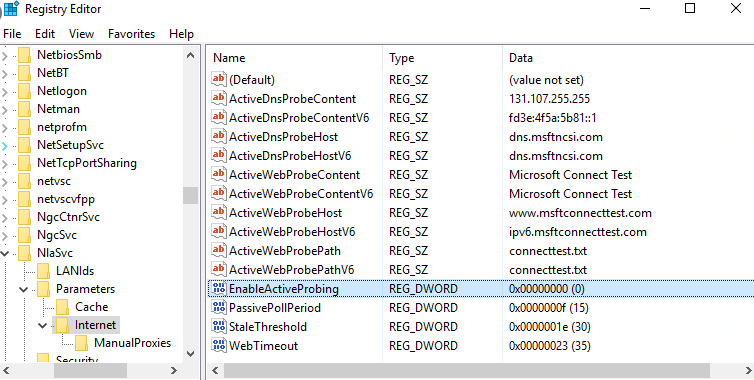
Task: Click the string icon beside ActiveWebProbeHostV6
Action: point(219,231)
